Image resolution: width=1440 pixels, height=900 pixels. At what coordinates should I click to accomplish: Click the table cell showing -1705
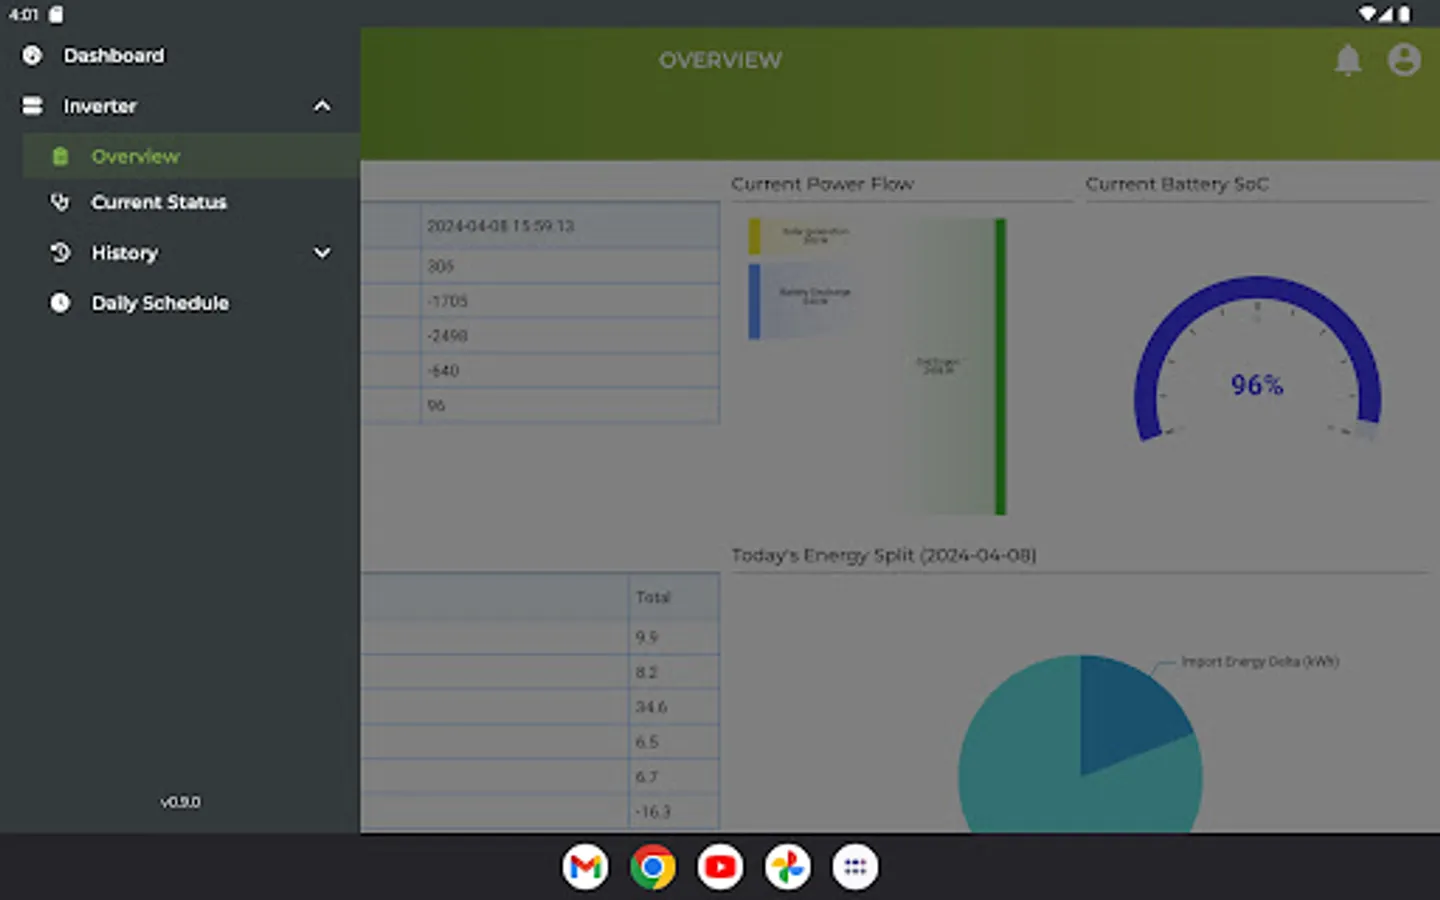pyautogui.click(x=570, y=301)
